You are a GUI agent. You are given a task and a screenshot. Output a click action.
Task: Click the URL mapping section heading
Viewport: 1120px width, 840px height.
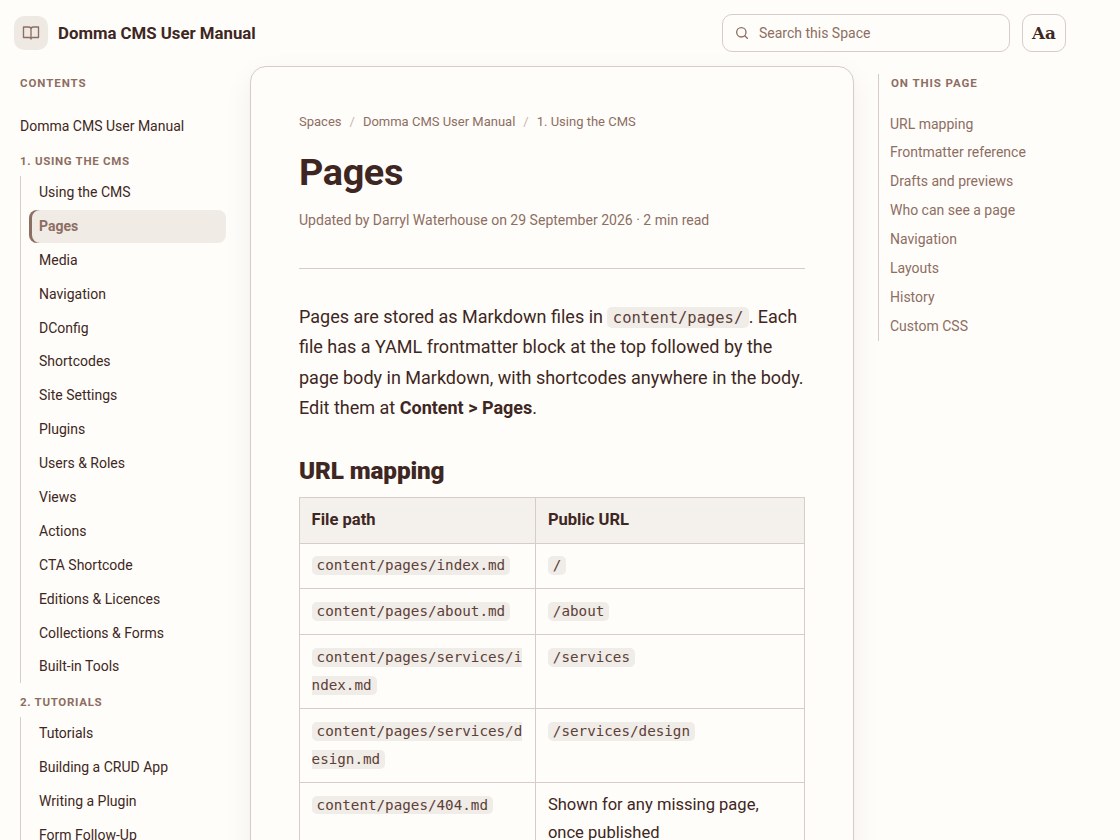(x=371, y=471)
